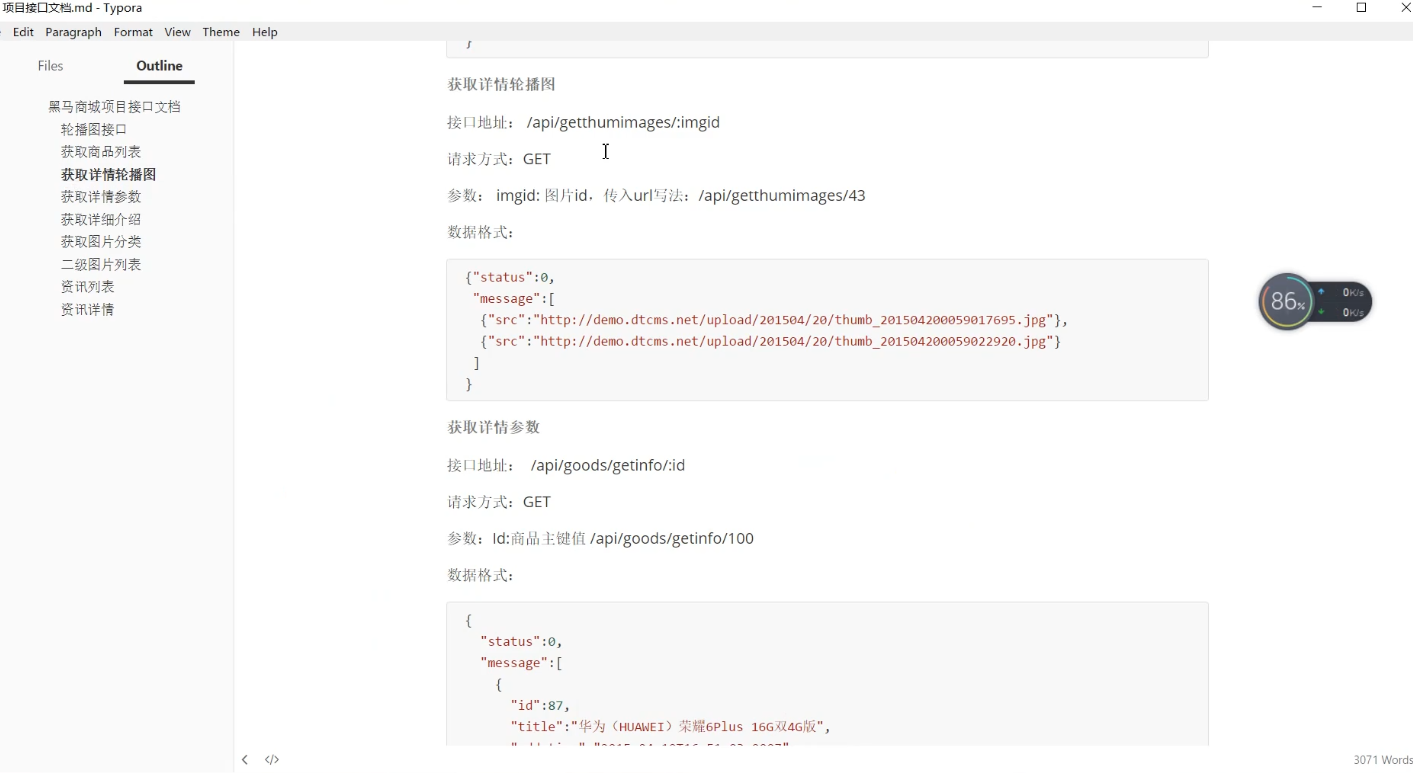The width and height of the screenshot is (1413, 773).
Task: Click the /api/getthumimages/43 example URL
Action: pos(782,196)
